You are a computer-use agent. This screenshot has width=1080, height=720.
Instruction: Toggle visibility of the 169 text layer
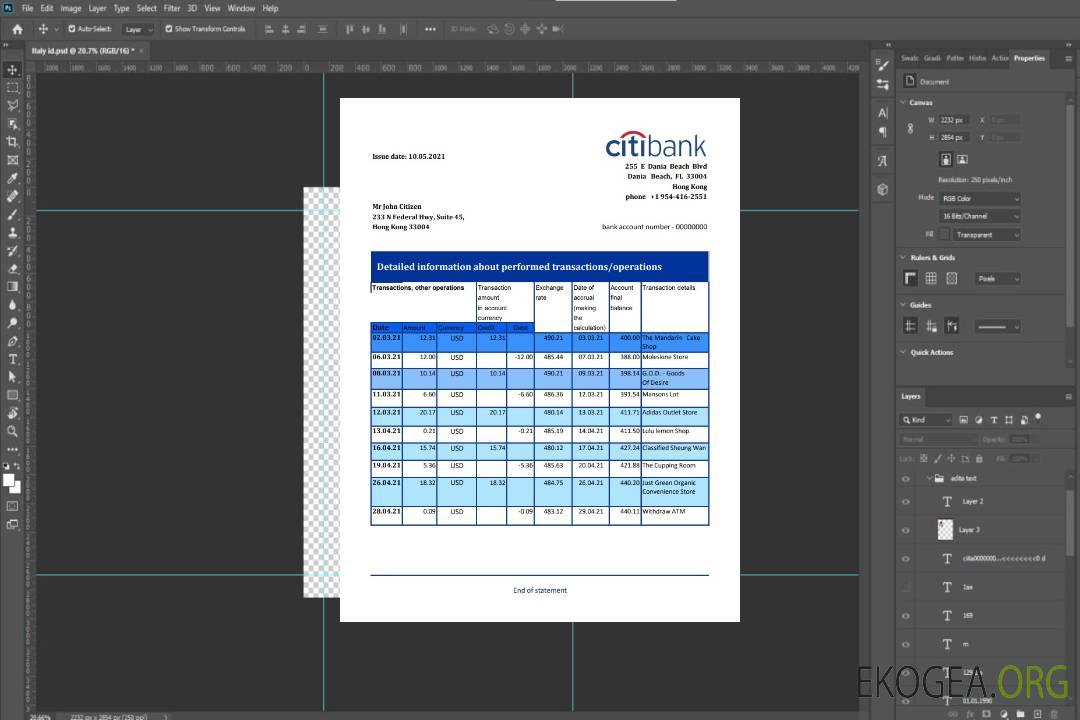[x=906, y=615]
